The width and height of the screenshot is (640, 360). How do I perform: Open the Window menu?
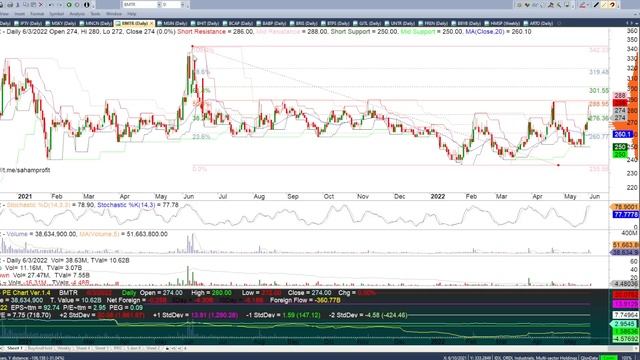(114, 14)
